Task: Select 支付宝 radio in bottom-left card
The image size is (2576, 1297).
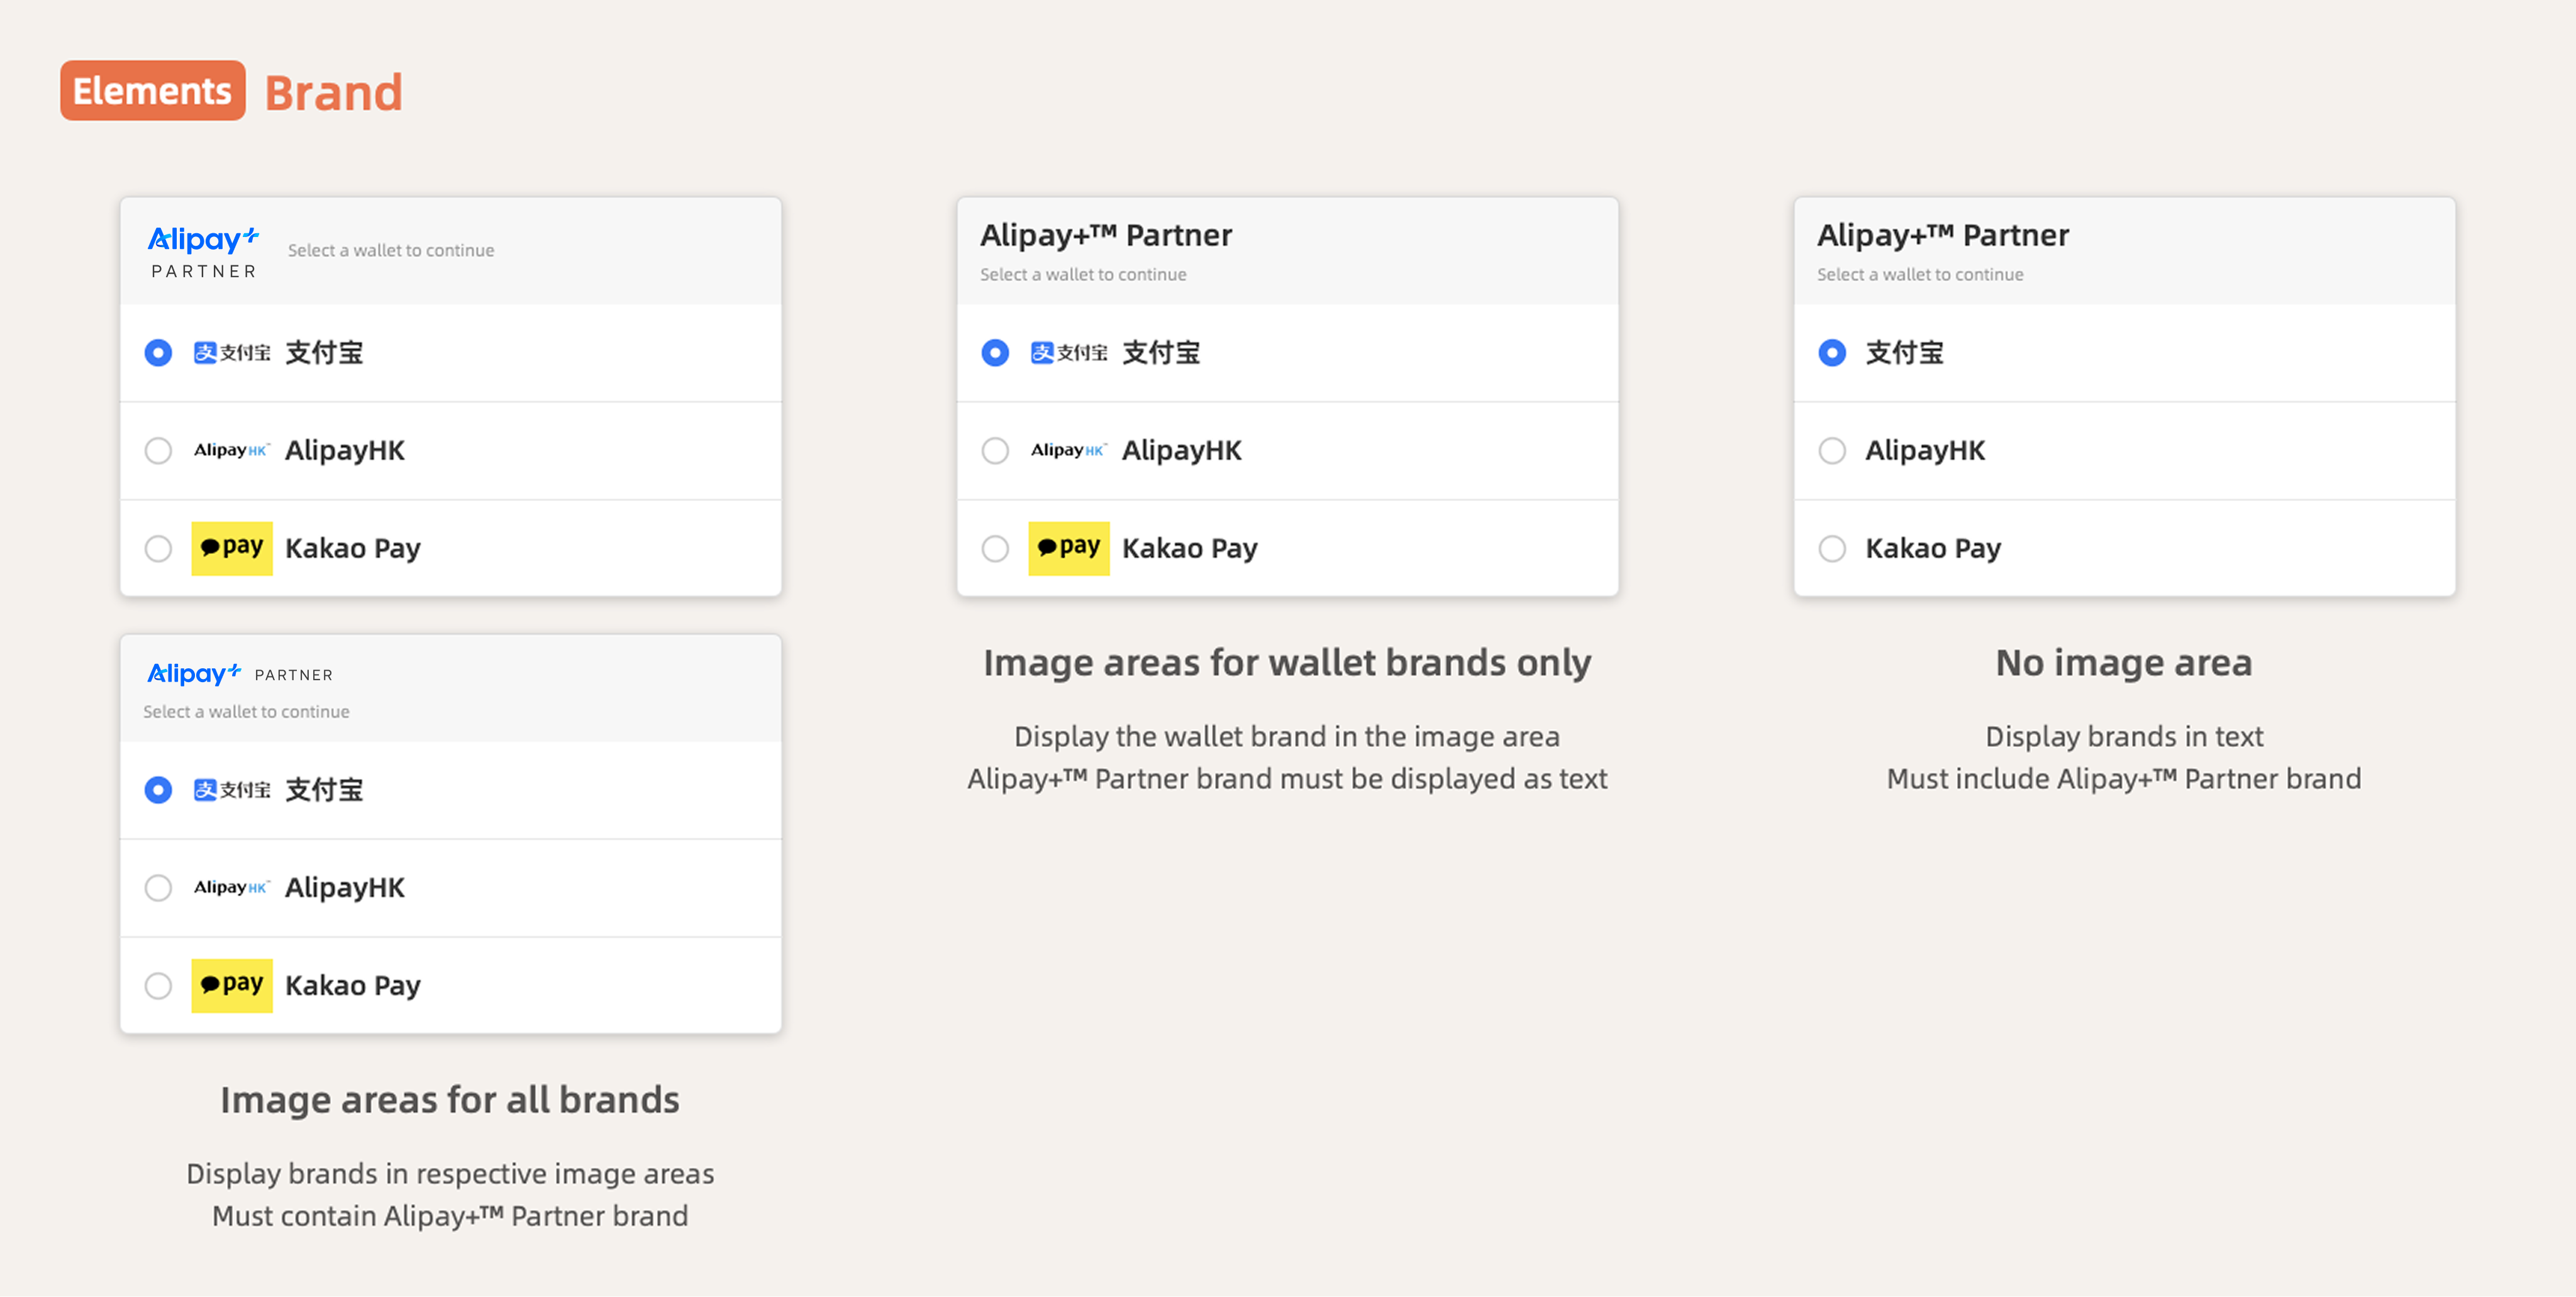Action: pyautogui.click(x=158, y=790)
